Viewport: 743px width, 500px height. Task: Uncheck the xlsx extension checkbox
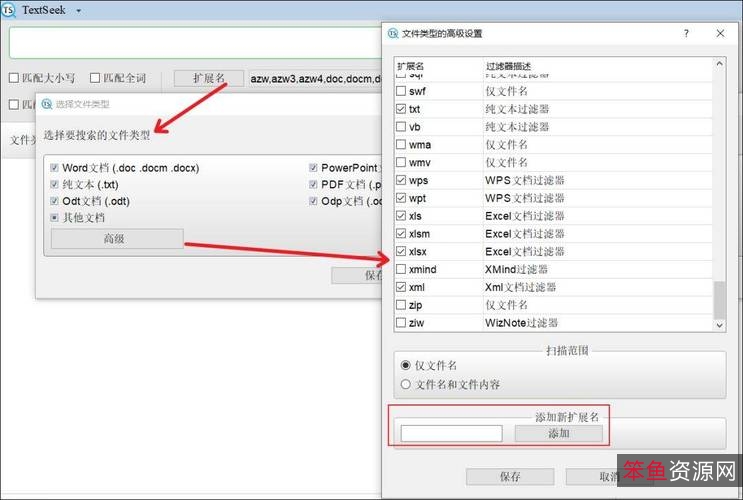pyautogui.click(x=401, y=251)
